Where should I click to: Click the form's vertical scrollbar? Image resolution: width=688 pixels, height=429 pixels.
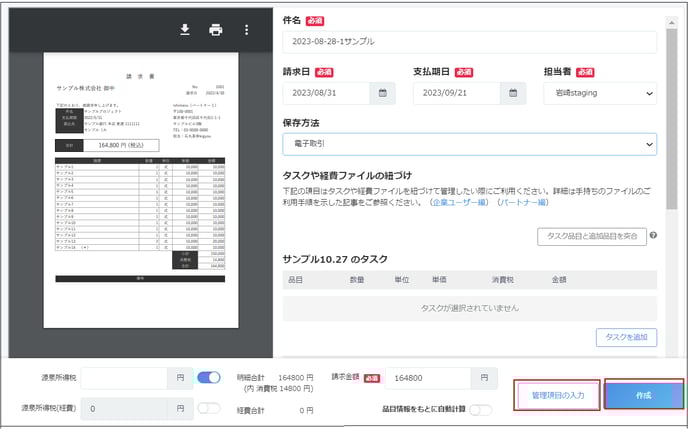[x=672, y=118]
